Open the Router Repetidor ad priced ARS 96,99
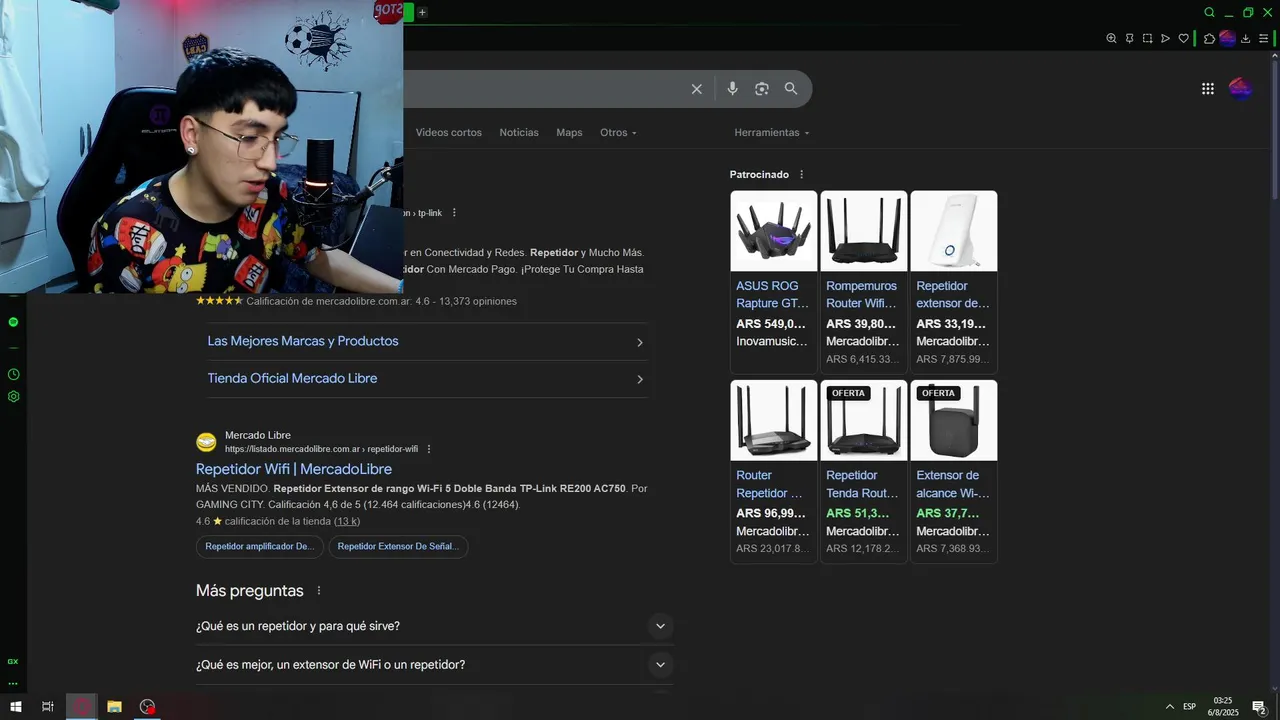1280x720 pixels. pos(774,471)
